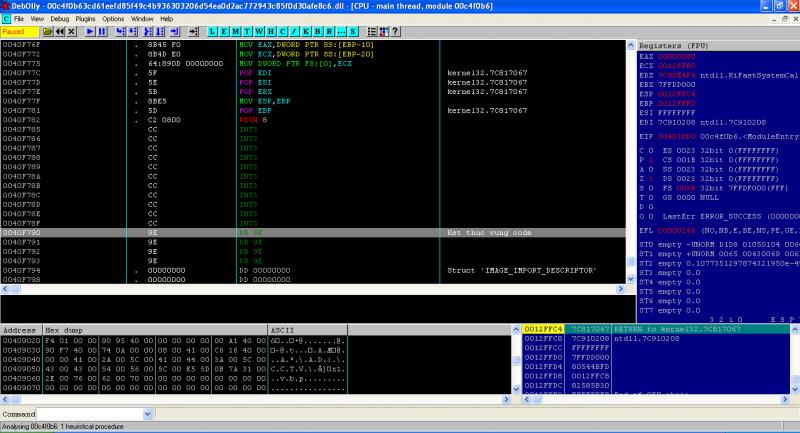Screen dimensions: 800x433
Task: Show CPU window with C button
Action: 283,32
